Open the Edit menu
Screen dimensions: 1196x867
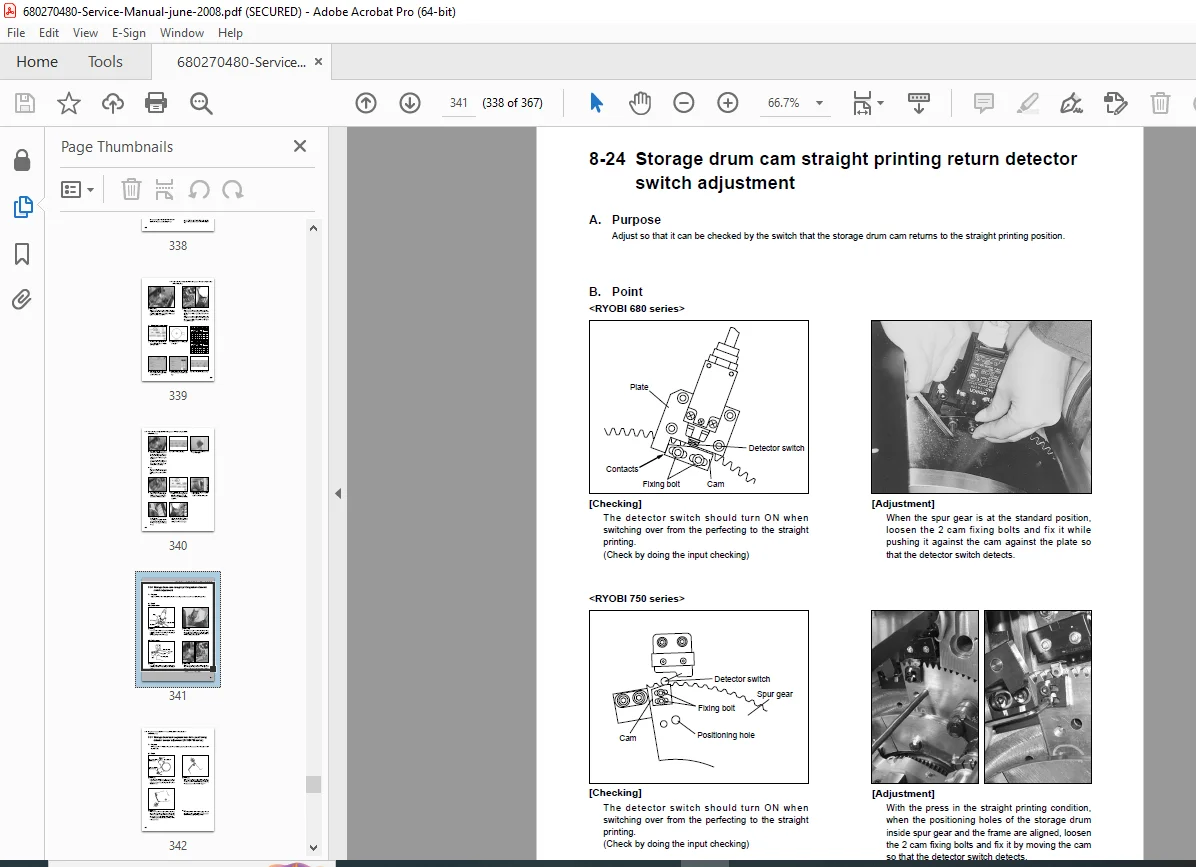(x=49, y=33)
